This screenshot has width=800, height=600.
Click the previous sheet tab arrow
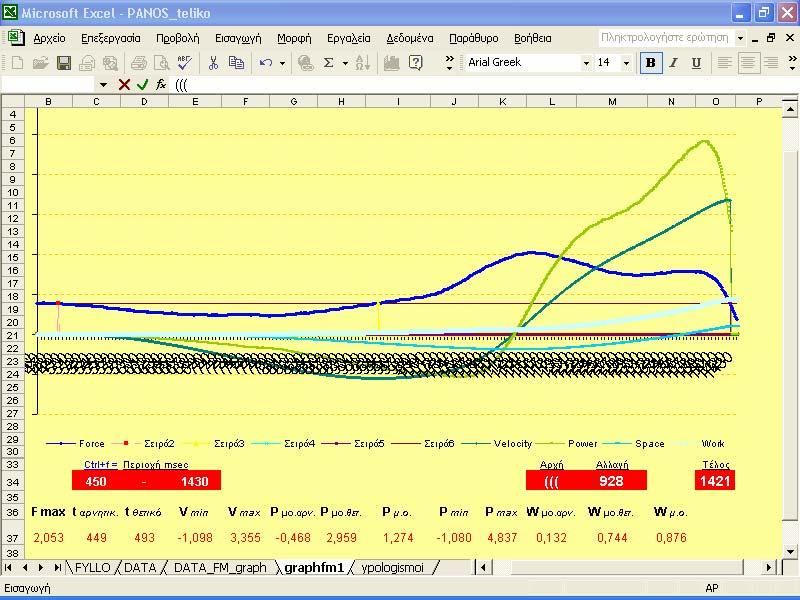click(x=25, y=567)
